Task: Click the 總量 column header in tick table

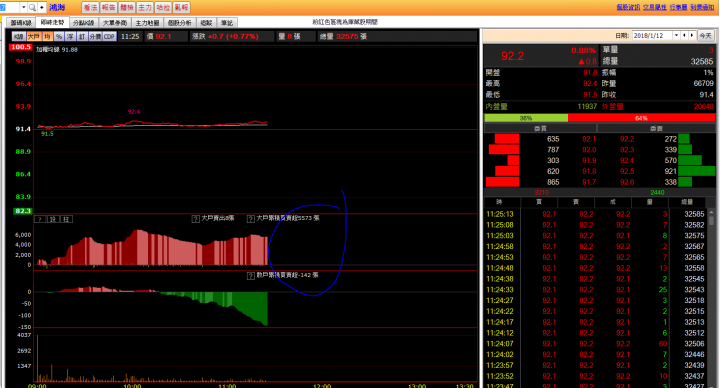Action: [x=687, y=202]
